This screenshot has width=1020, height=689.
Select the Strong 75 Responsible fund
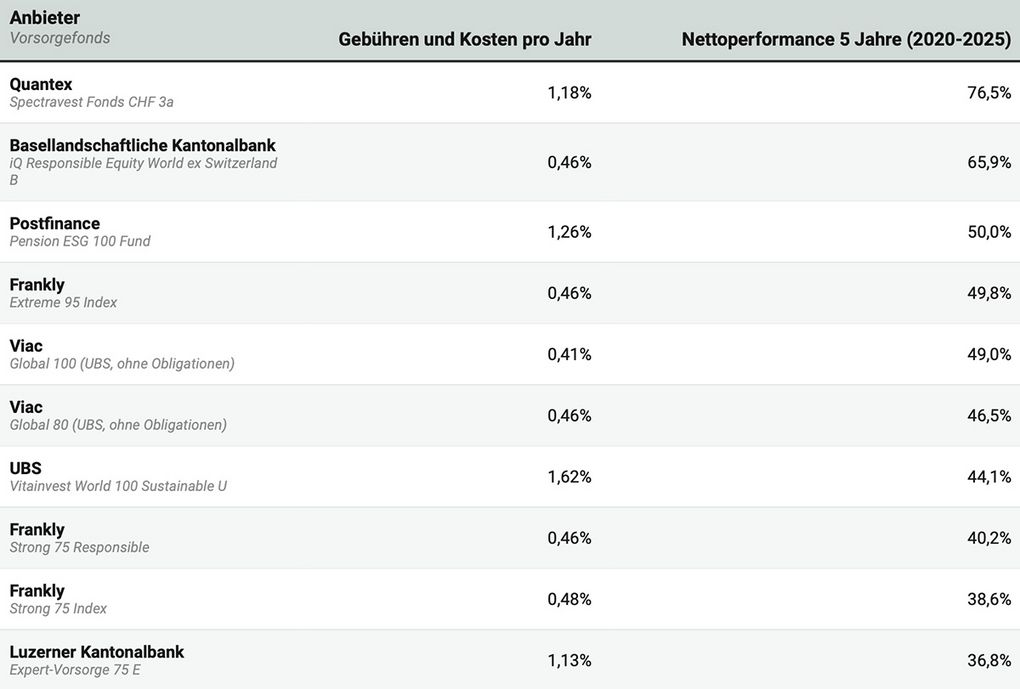point(79,547)
